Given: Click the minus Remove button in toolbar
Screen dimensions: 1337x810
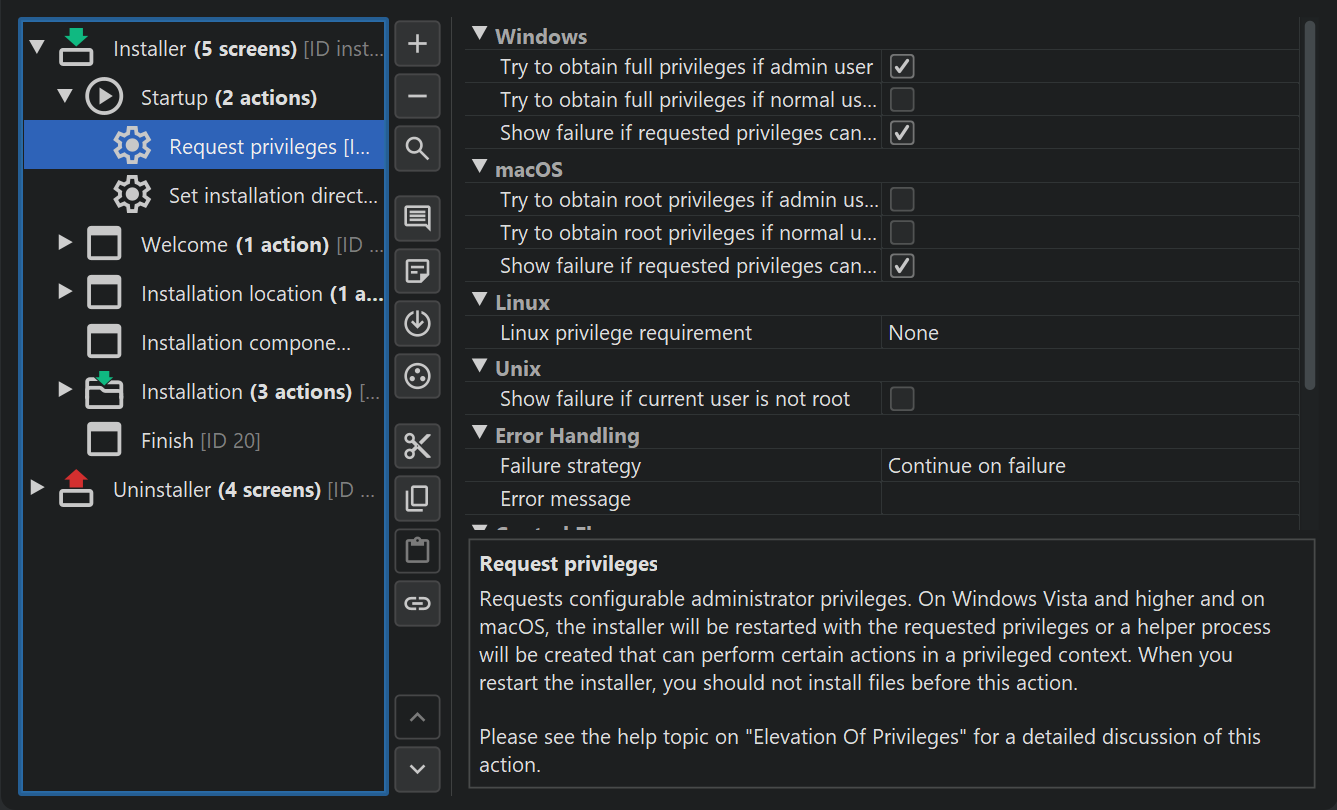Looking at the screenshot, I should (x=418, y=97).
